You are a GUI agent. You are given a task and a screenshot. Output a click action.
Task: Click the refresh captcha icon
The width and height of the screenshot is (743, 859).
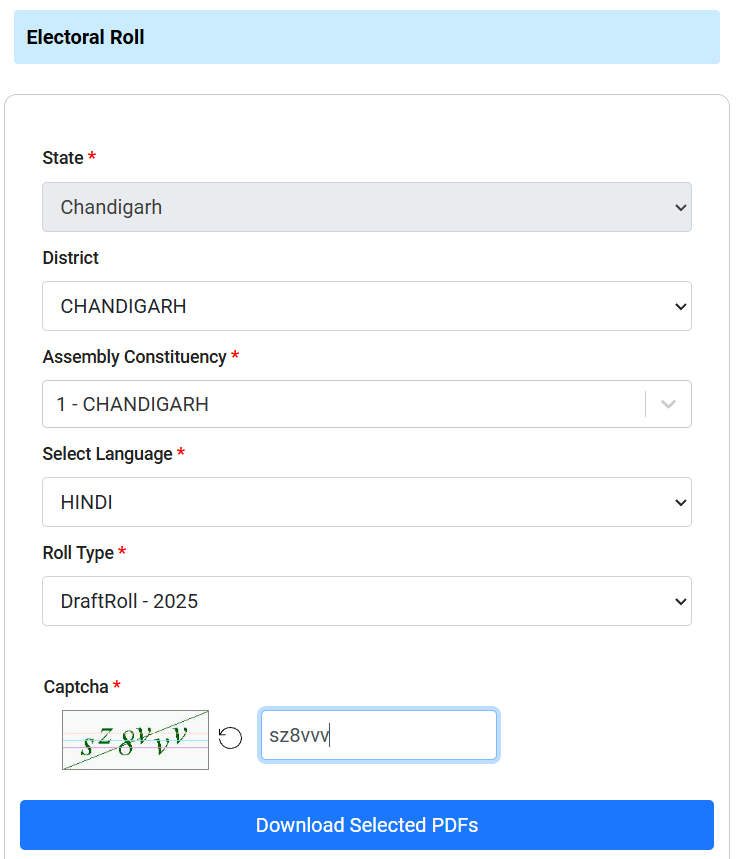pos(230,738)
